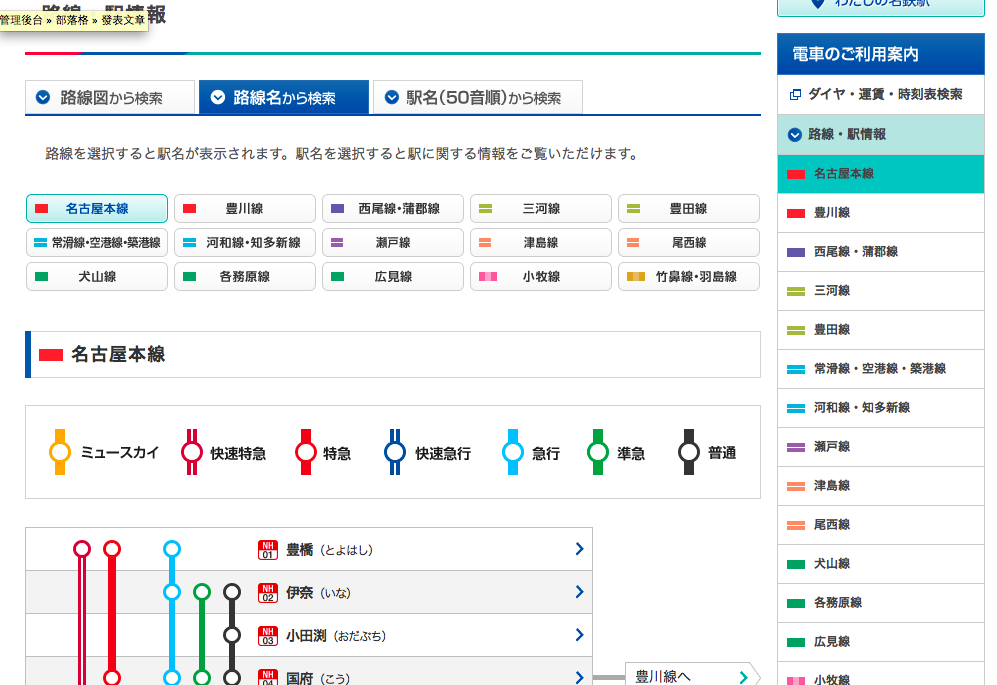Click NH02 station number icon
Screen dimensions: 997x685
point(268,593)
